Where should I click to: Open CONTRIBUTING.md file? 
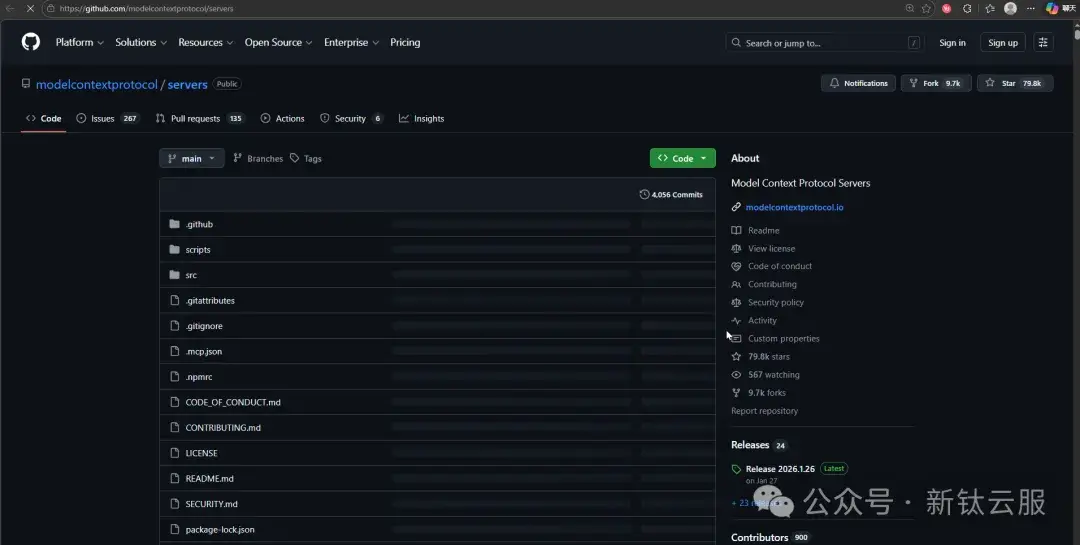[x=223, y=428]
